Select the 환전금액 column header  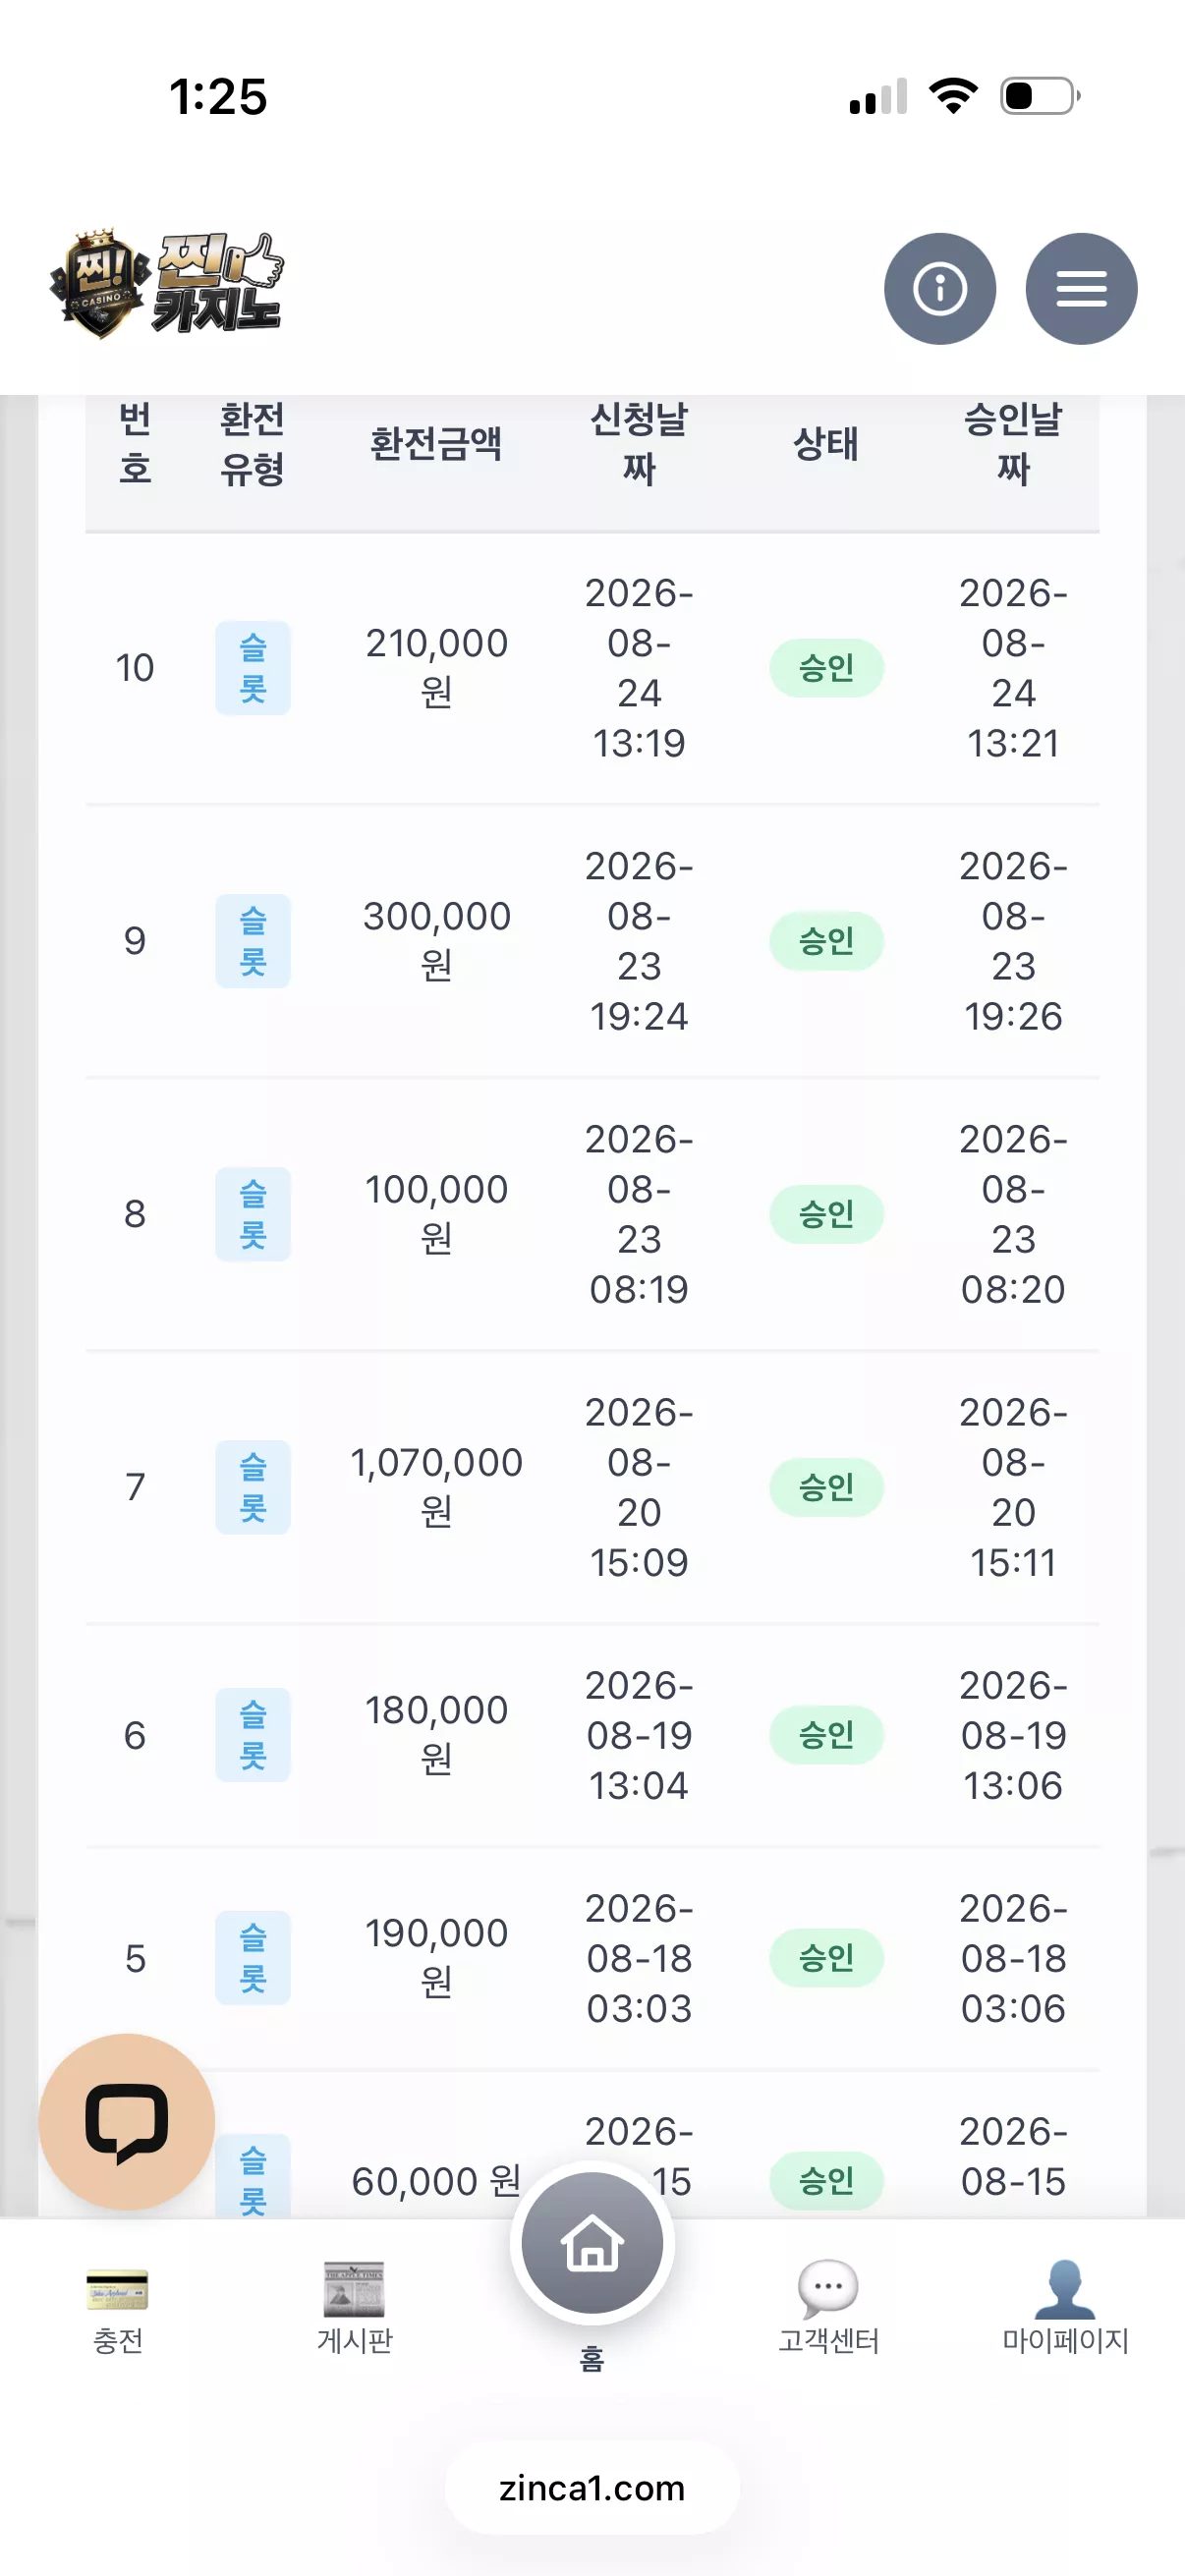436,444
